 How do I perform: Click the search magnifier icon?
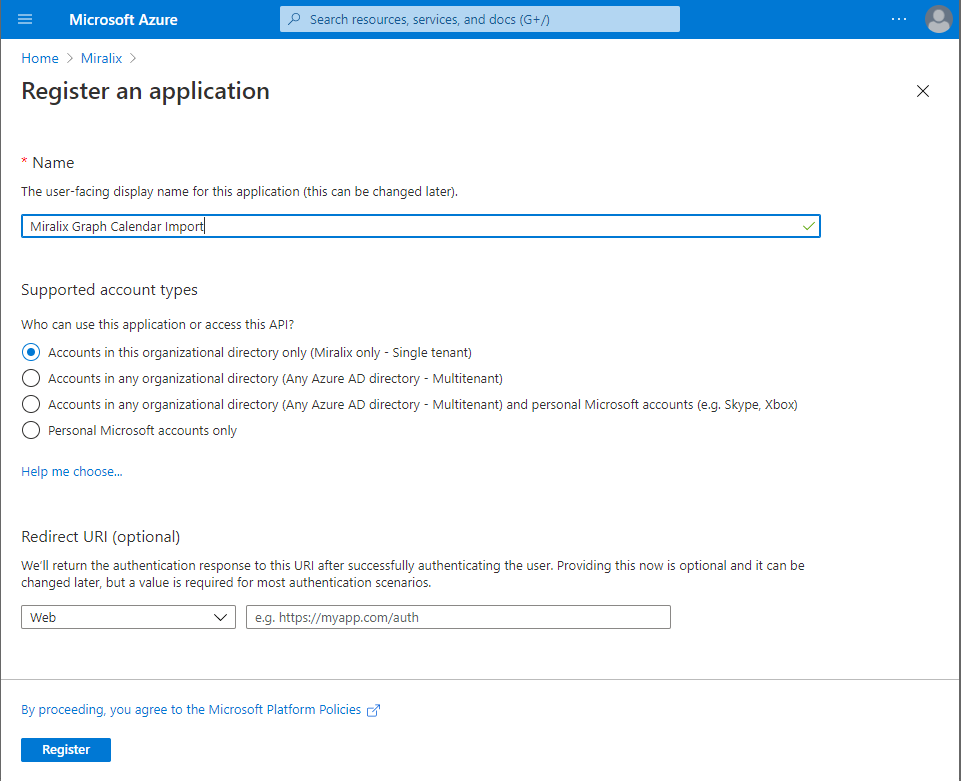[295, 19]
